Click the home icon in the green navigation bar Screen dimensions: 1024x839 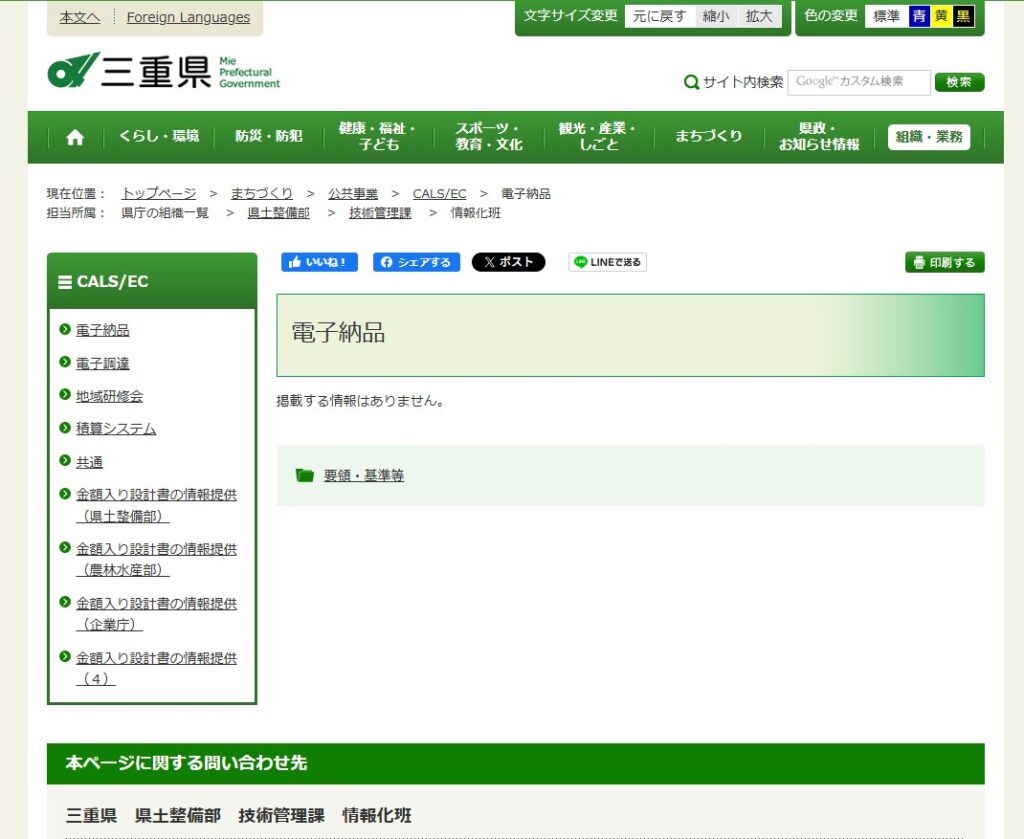coord(74,136)
